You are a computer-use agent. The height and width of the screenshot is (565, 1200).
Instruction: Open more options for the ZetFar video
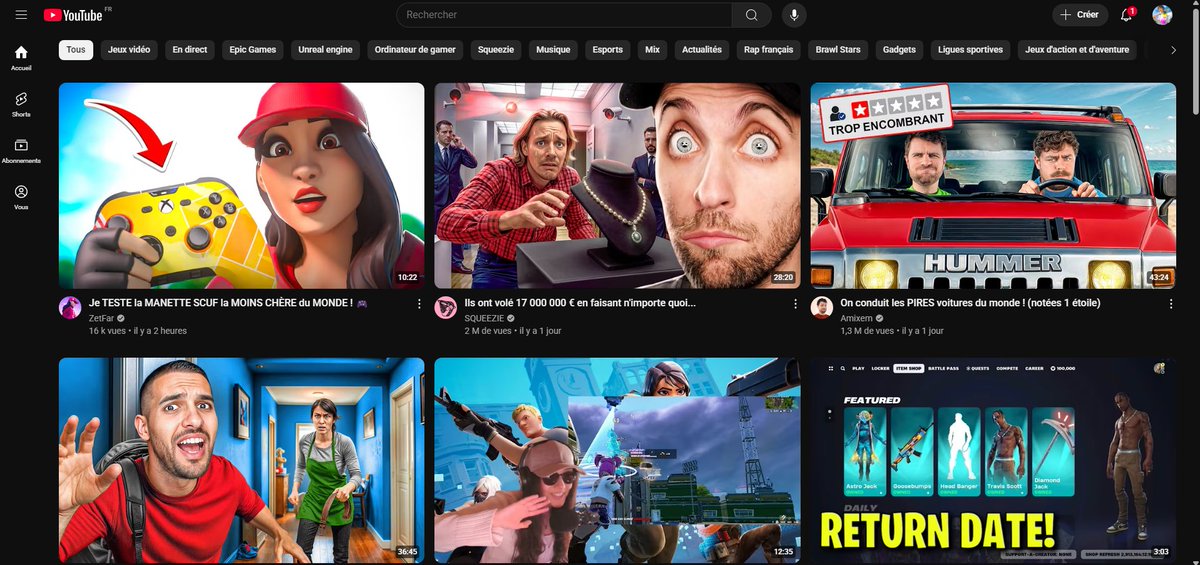click(420, 303)
